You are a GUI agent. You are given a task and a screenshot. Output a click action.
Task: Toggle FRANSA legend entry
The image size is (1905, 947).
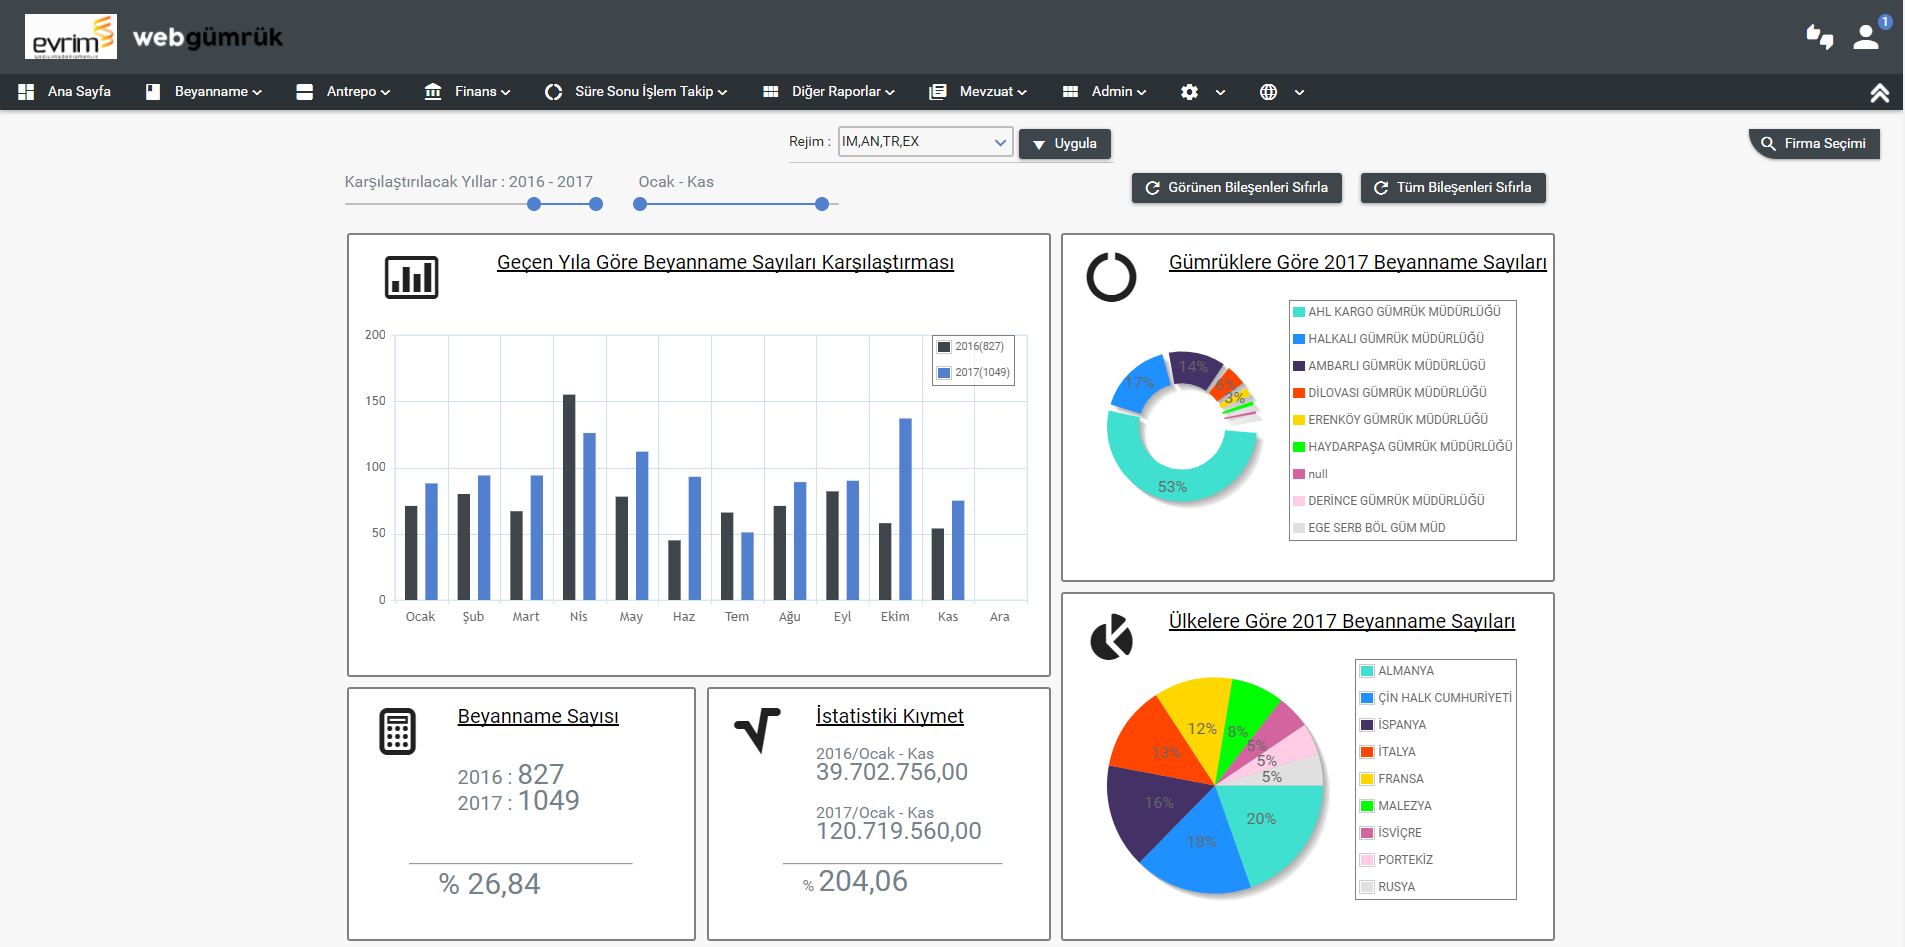(1392, 779)
